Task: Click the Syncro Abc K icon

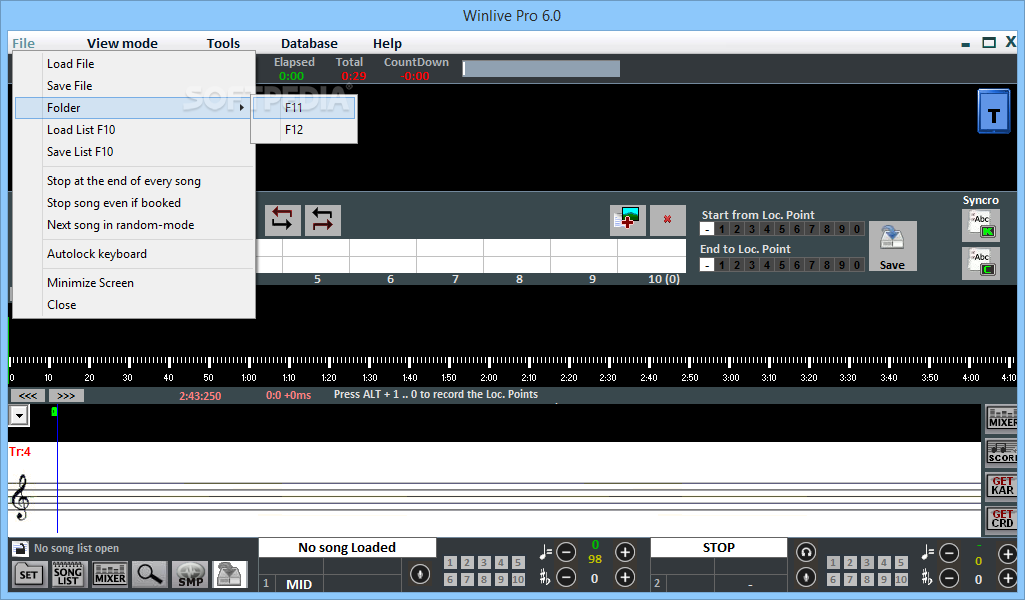Action: point(981,225)
